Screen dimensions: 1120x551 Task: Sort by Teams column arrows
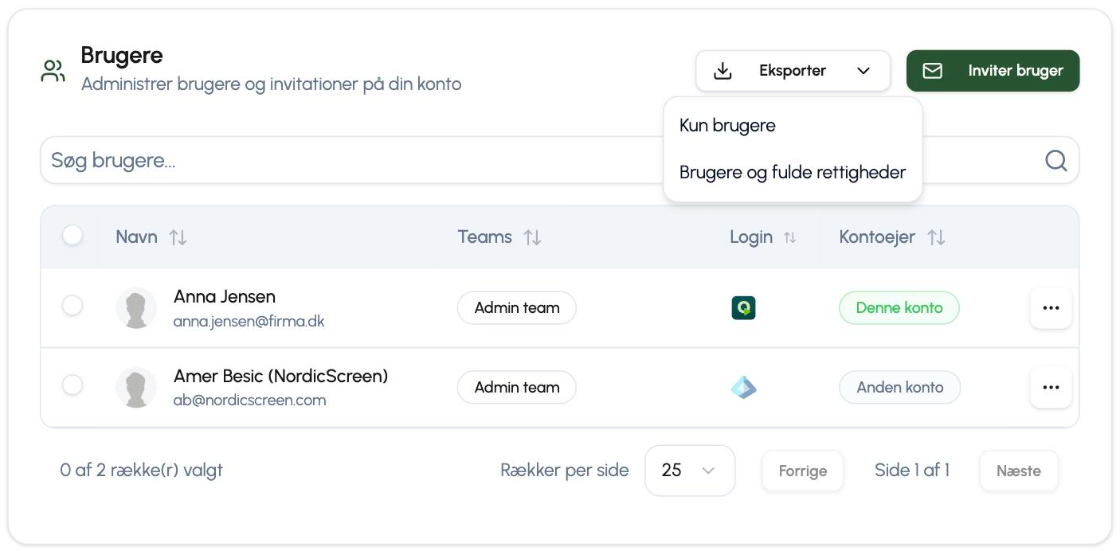click(x=532, y=237)
